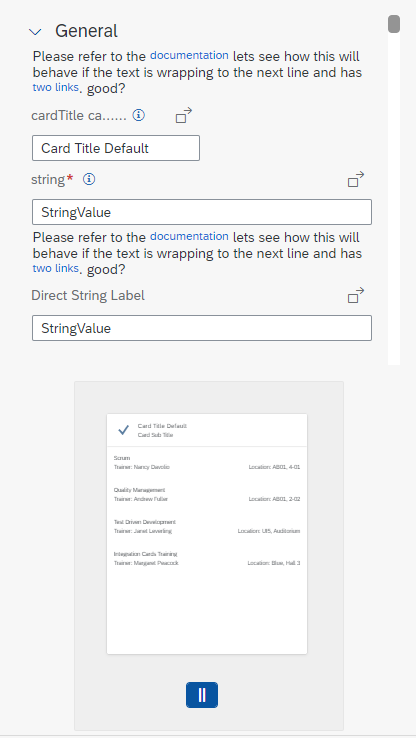Show info for the cardTitle field
Screen dimensions: 416x738
click(138, 115)
